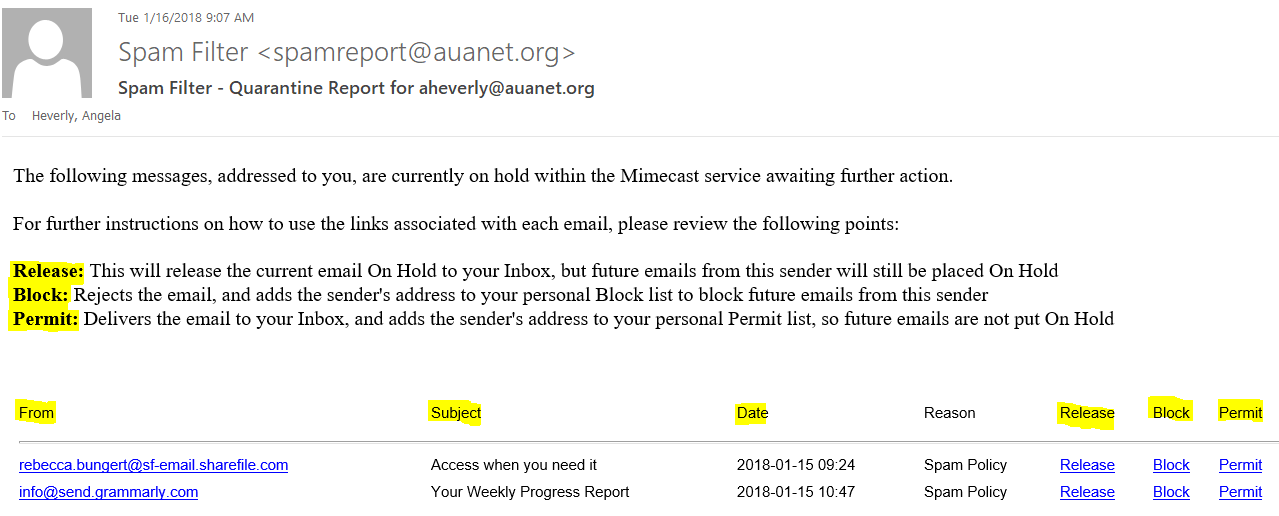
Task: Release the Weekly Progress Report email
Action: click(1087, 492)
